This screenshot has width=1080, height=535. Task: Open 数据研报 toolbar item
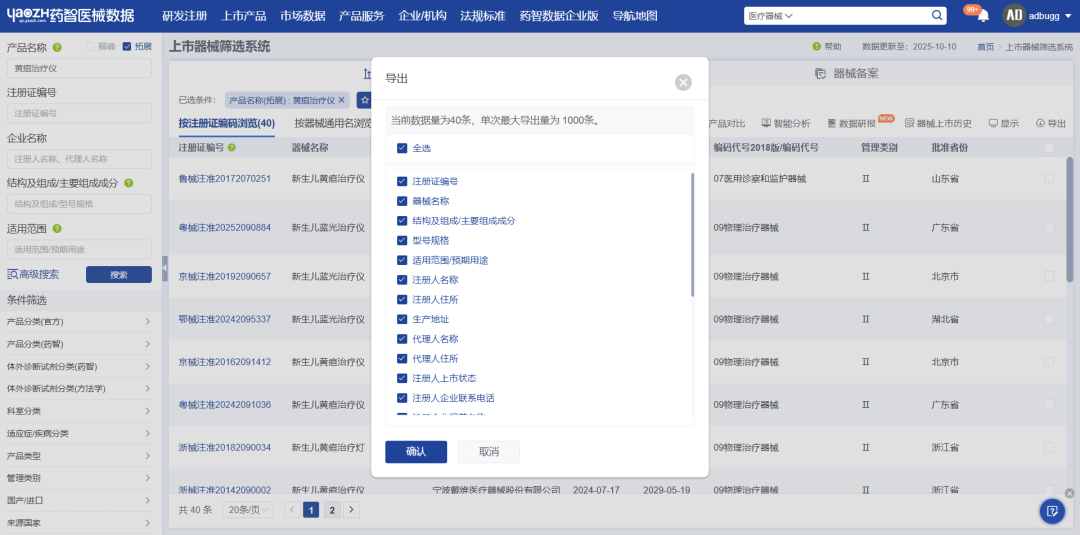[851, 123]
